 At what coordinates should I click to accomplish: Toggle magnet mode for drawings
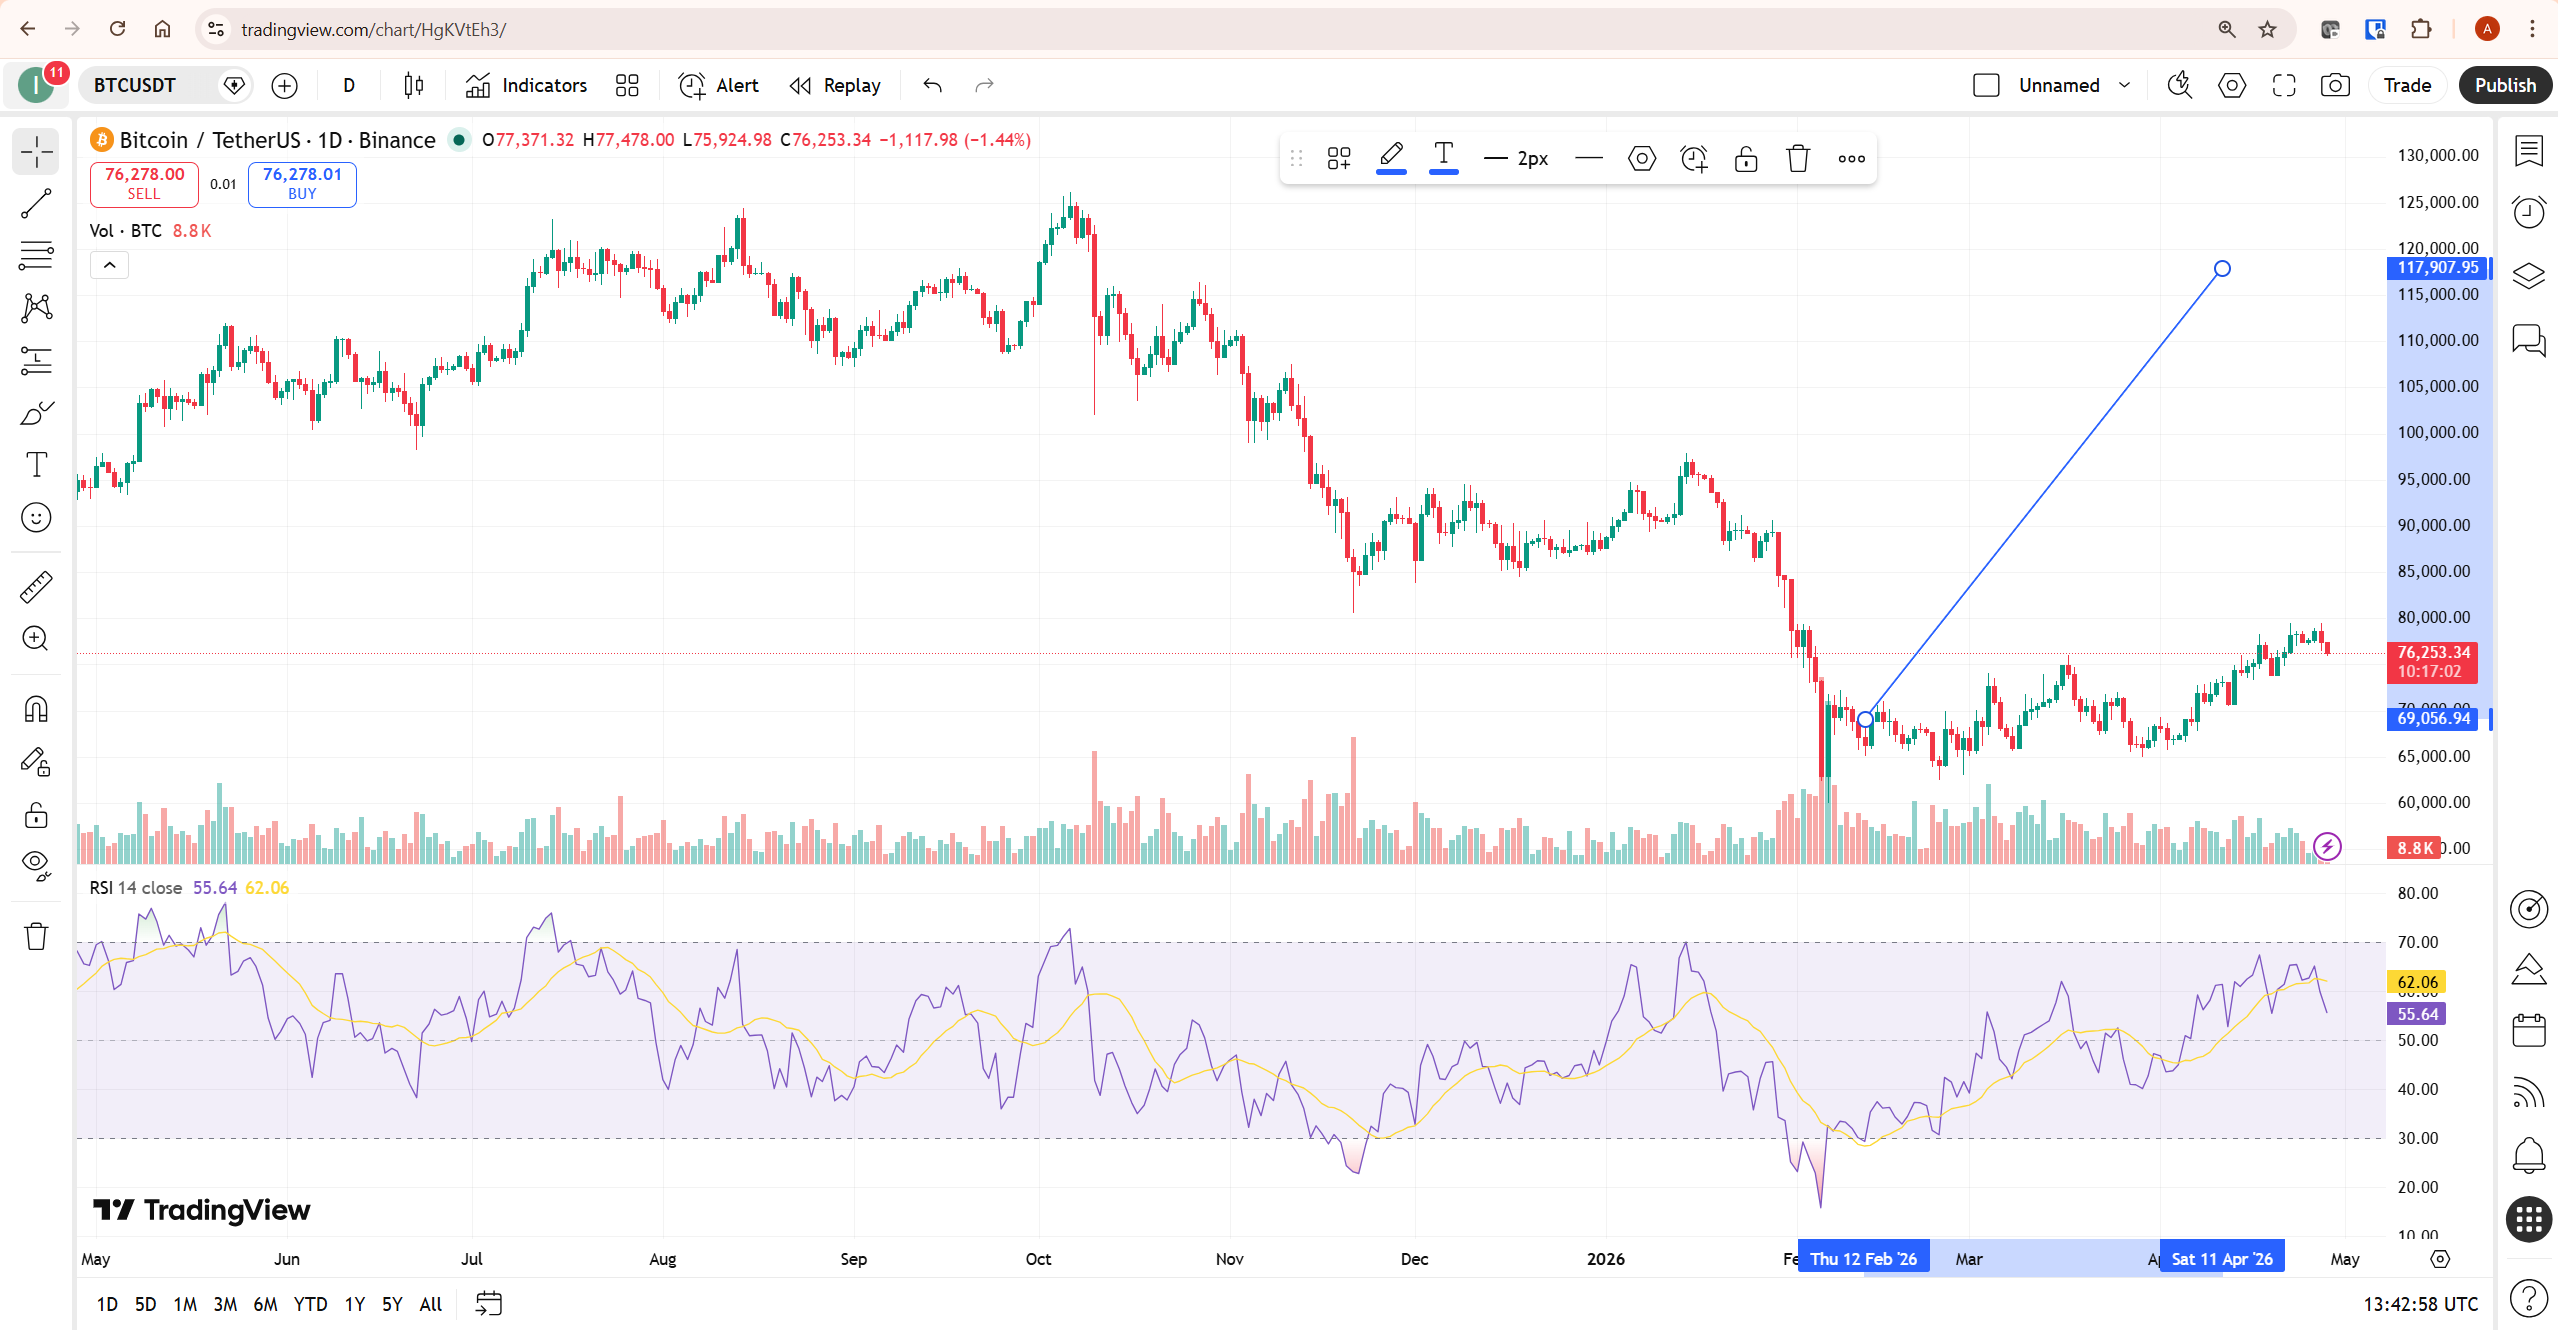36,710
